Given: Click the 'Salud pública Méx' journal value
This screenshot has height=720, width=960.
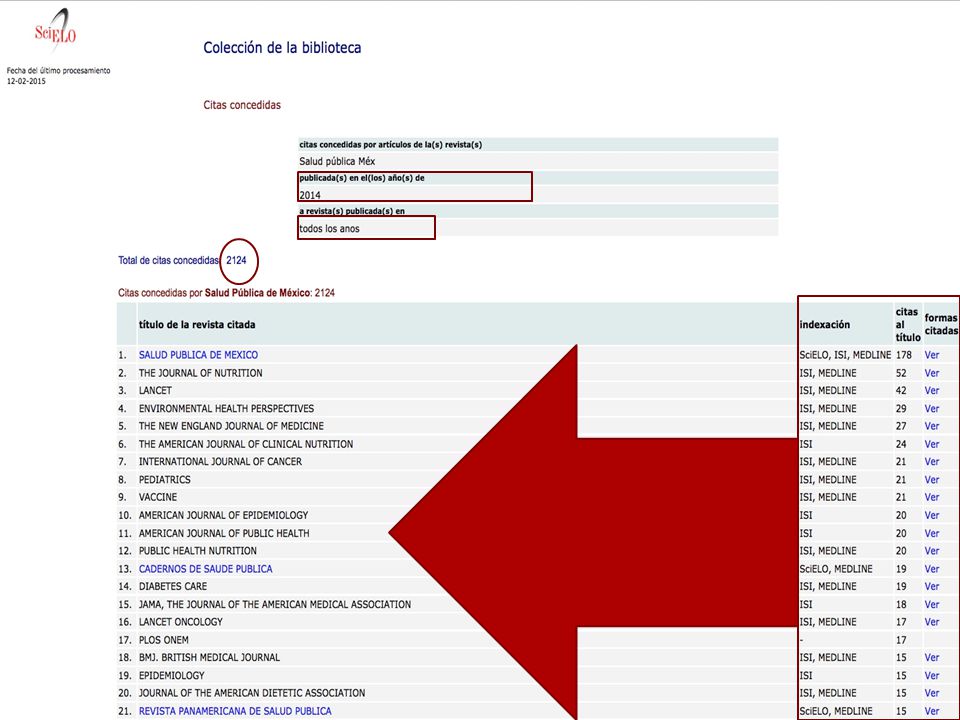Looking at the screenshot, I should click(x=337, y=162).
